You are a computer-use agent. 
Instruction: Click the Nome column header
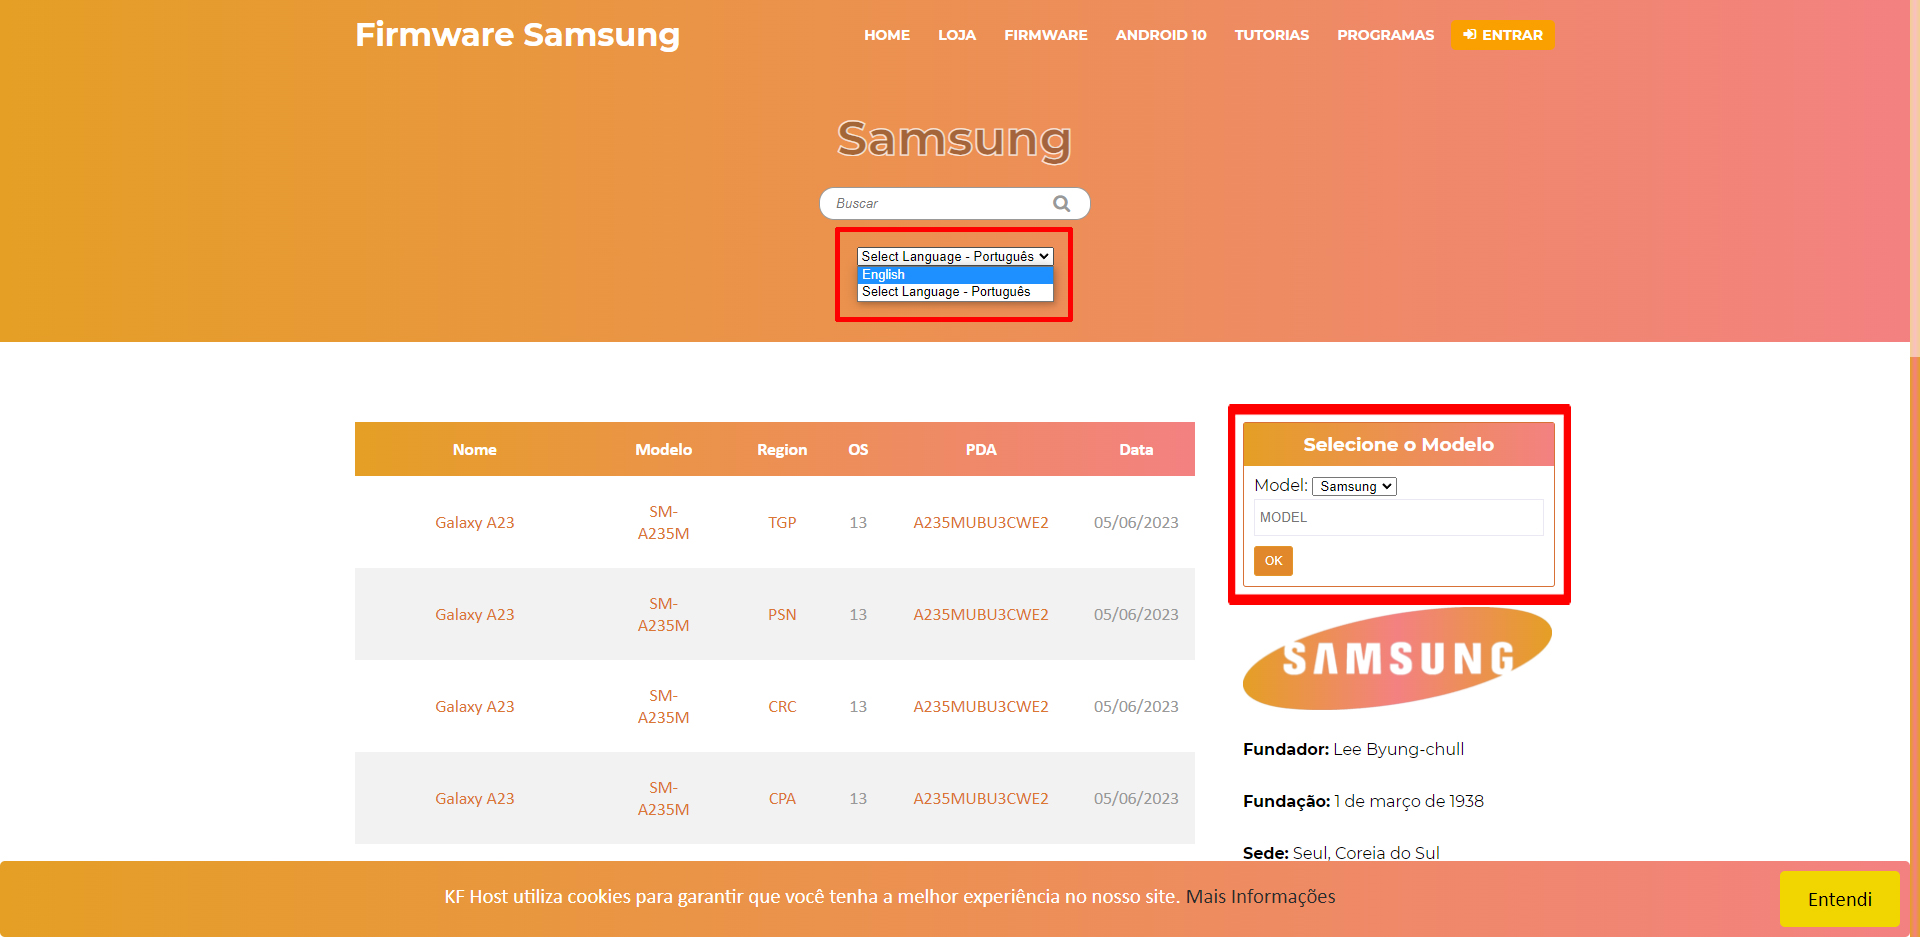pyautogui.click(x=474, y=450)
